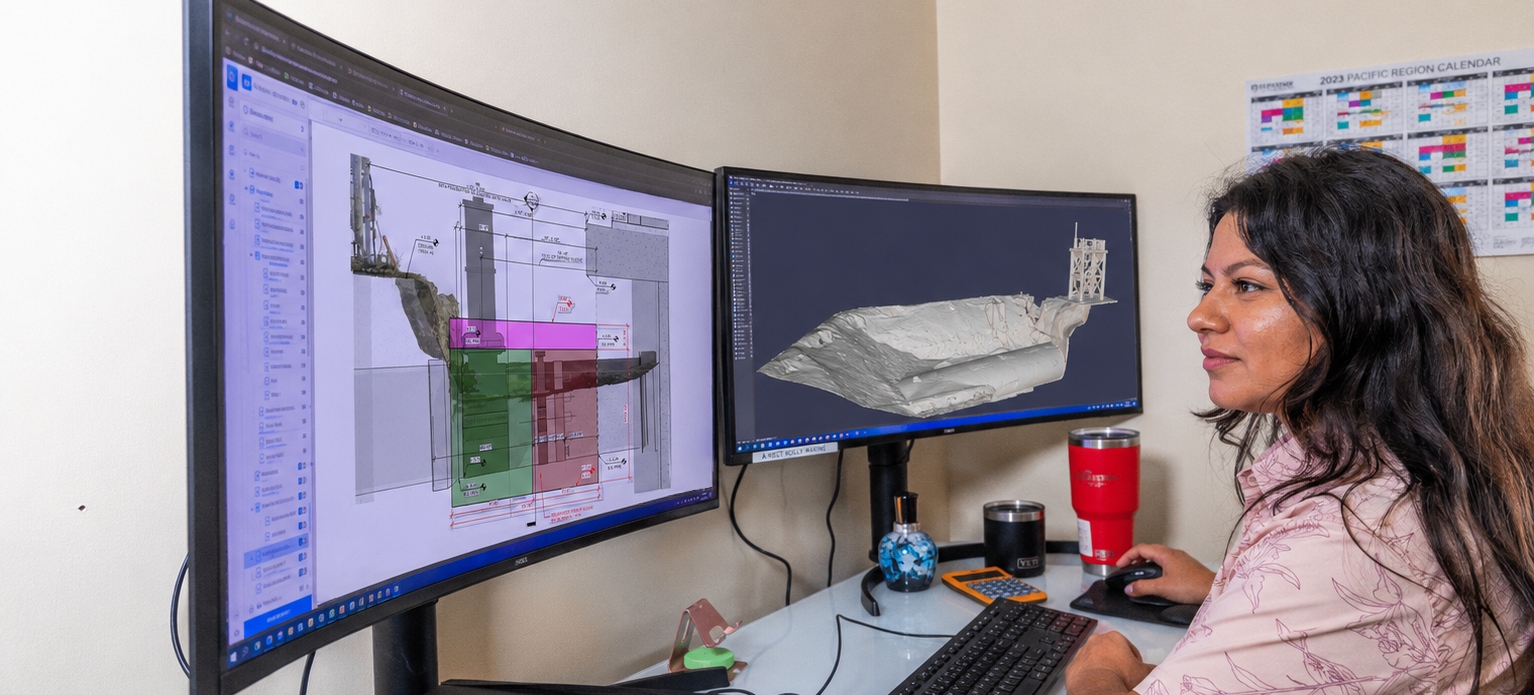Viewport: 1534px width, 695px height.
Task: Click the red callout label above magenta zone
Action: pos(564,303)
